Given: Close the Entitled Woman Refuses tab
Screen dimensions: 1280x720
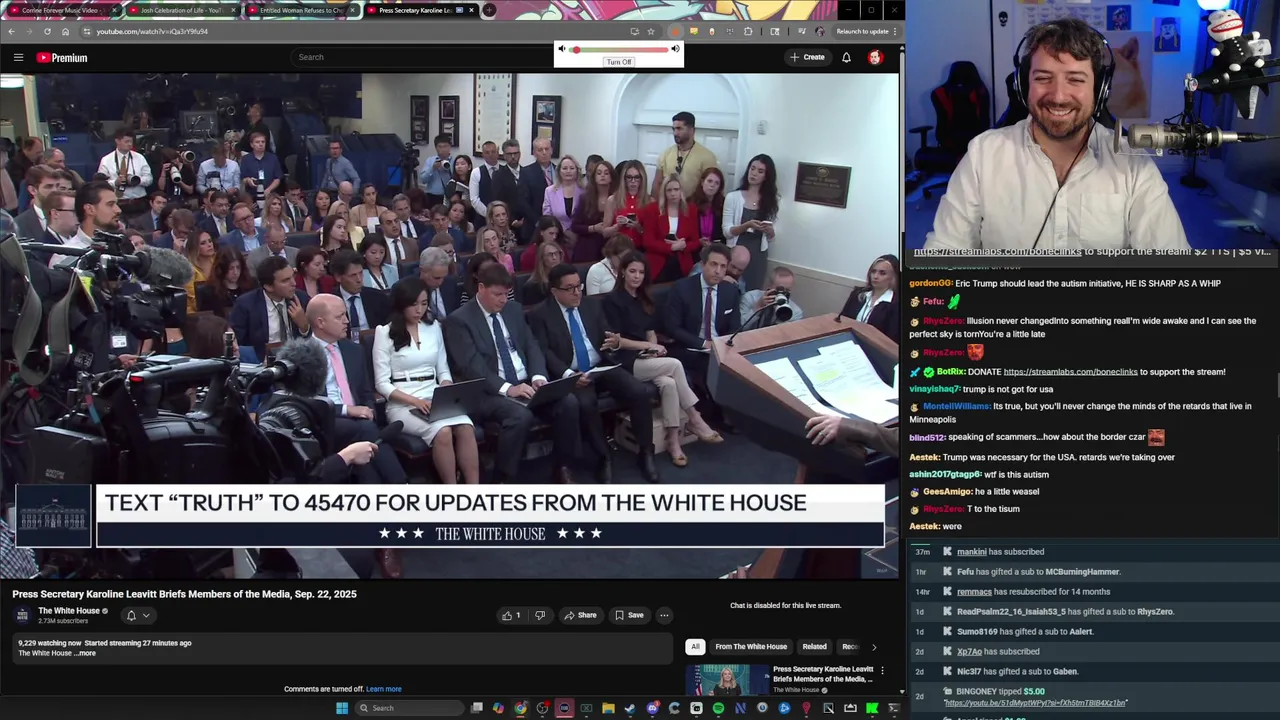Looking at the screenshot, I should pos(352,10).
